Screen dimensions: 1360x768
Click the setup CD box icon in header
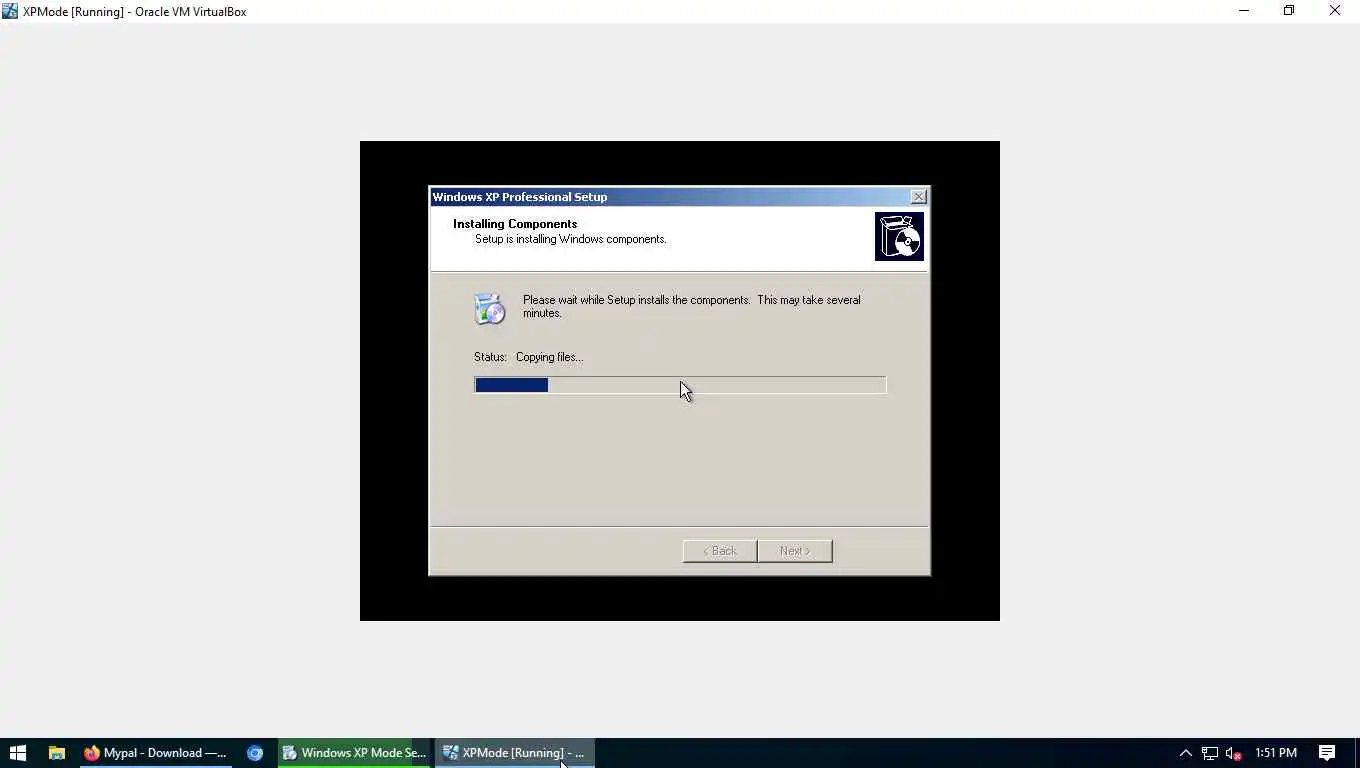(x=899, y=236)
